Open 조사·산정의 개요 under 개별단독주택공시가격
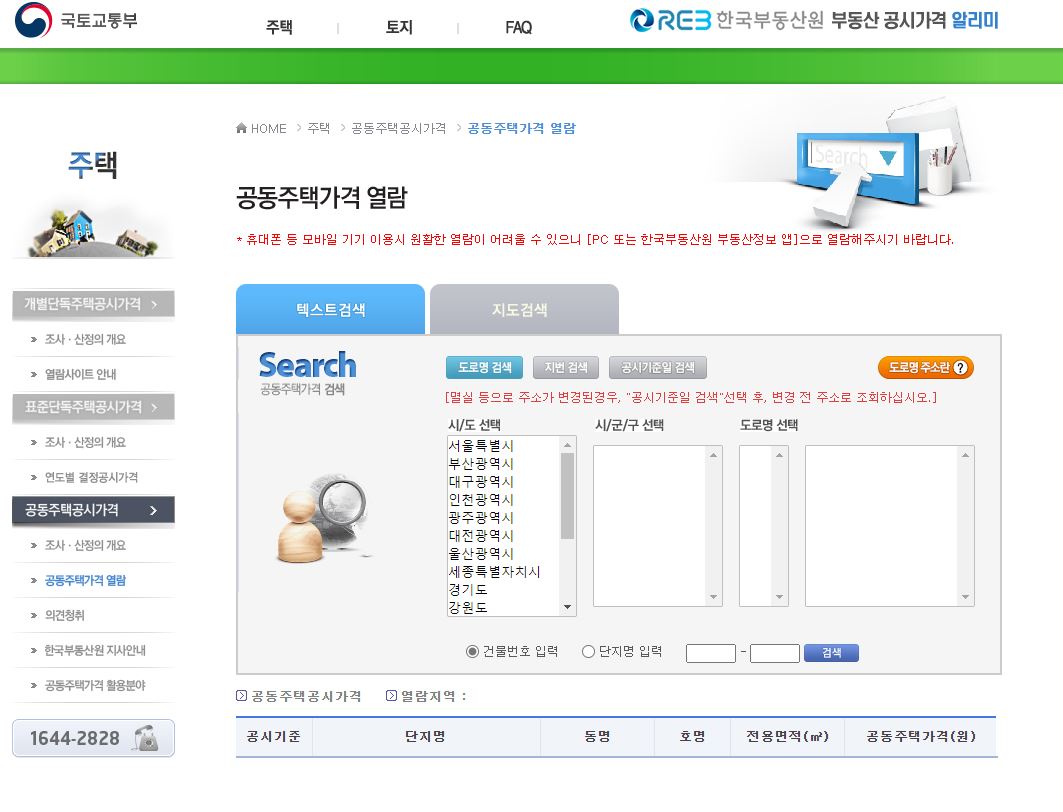The height and width of the screenshot is (812, 1063). [x=85, y=339]
